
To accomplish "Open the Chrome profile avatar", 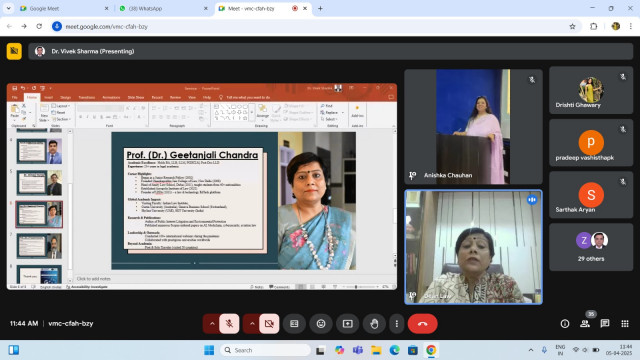I will 616,27.
